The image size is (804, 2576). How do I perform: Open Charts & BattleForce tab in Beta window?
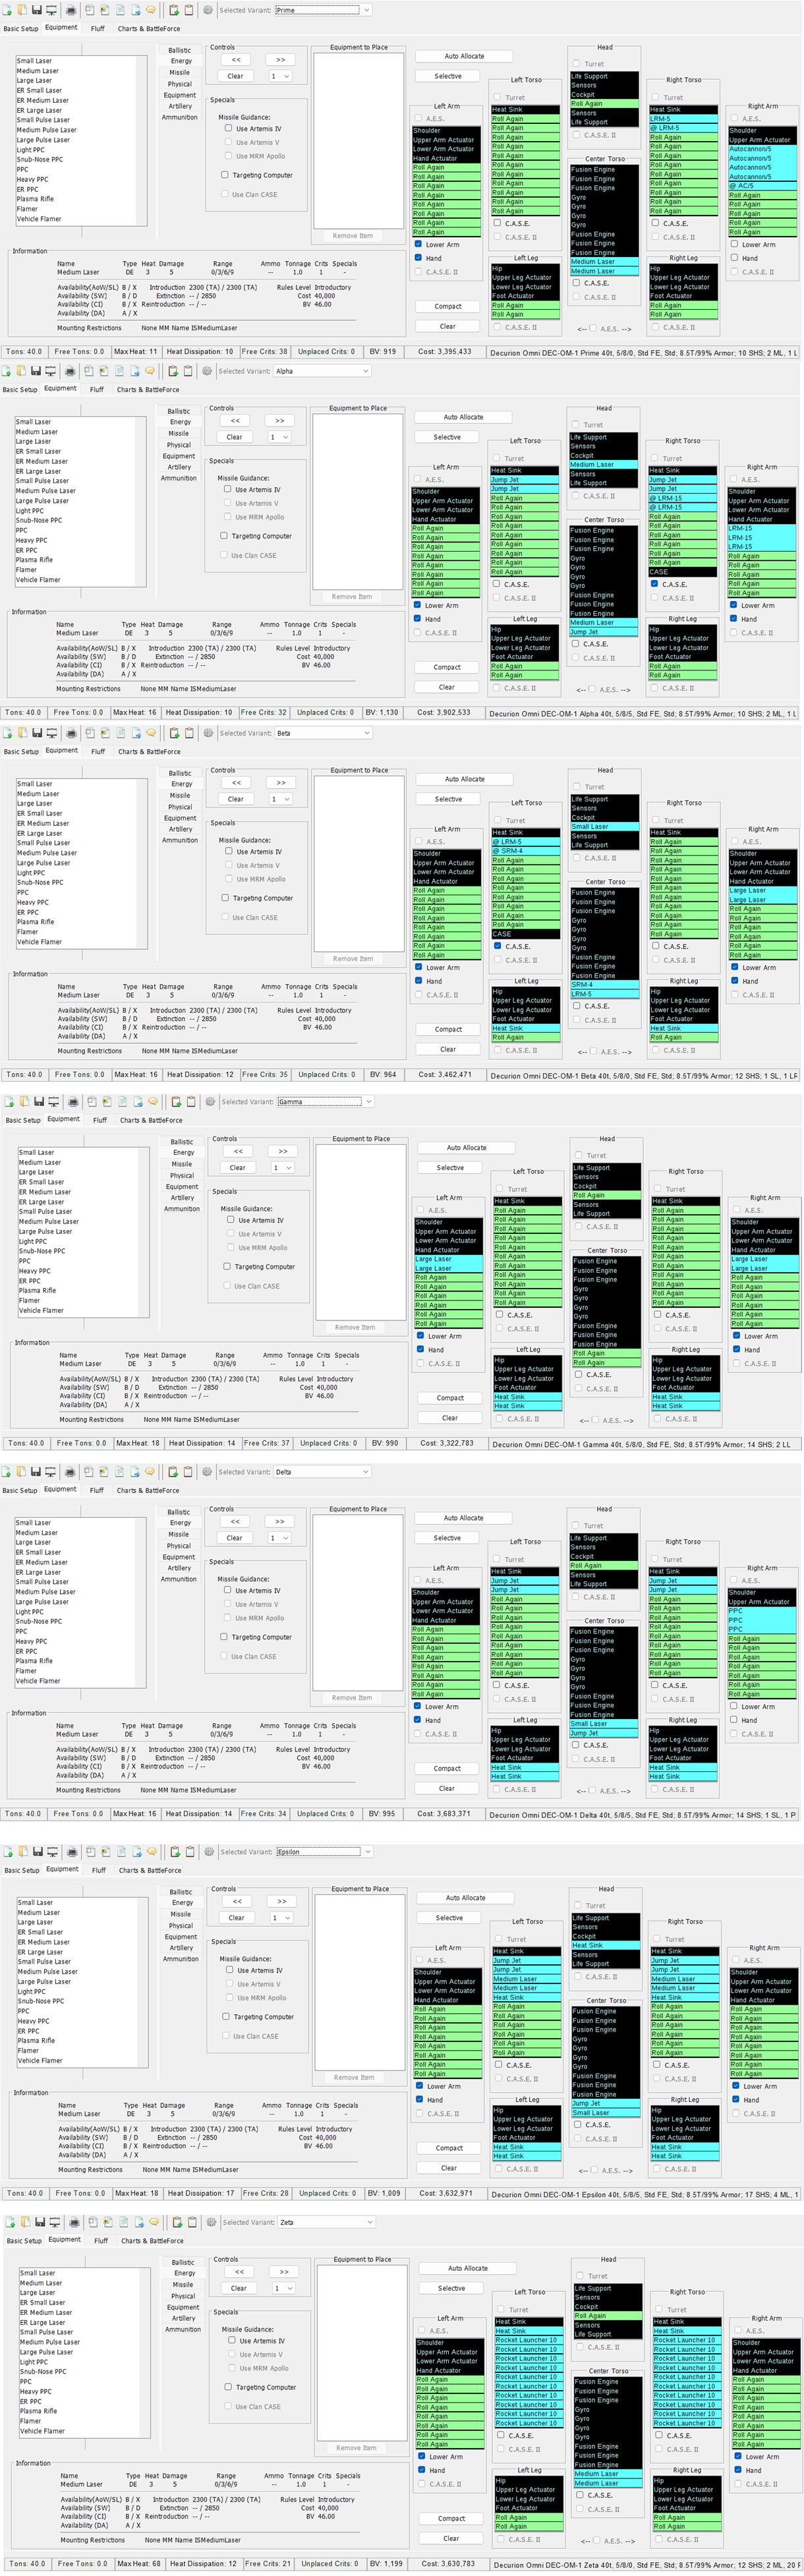click(x=149, y=752)
